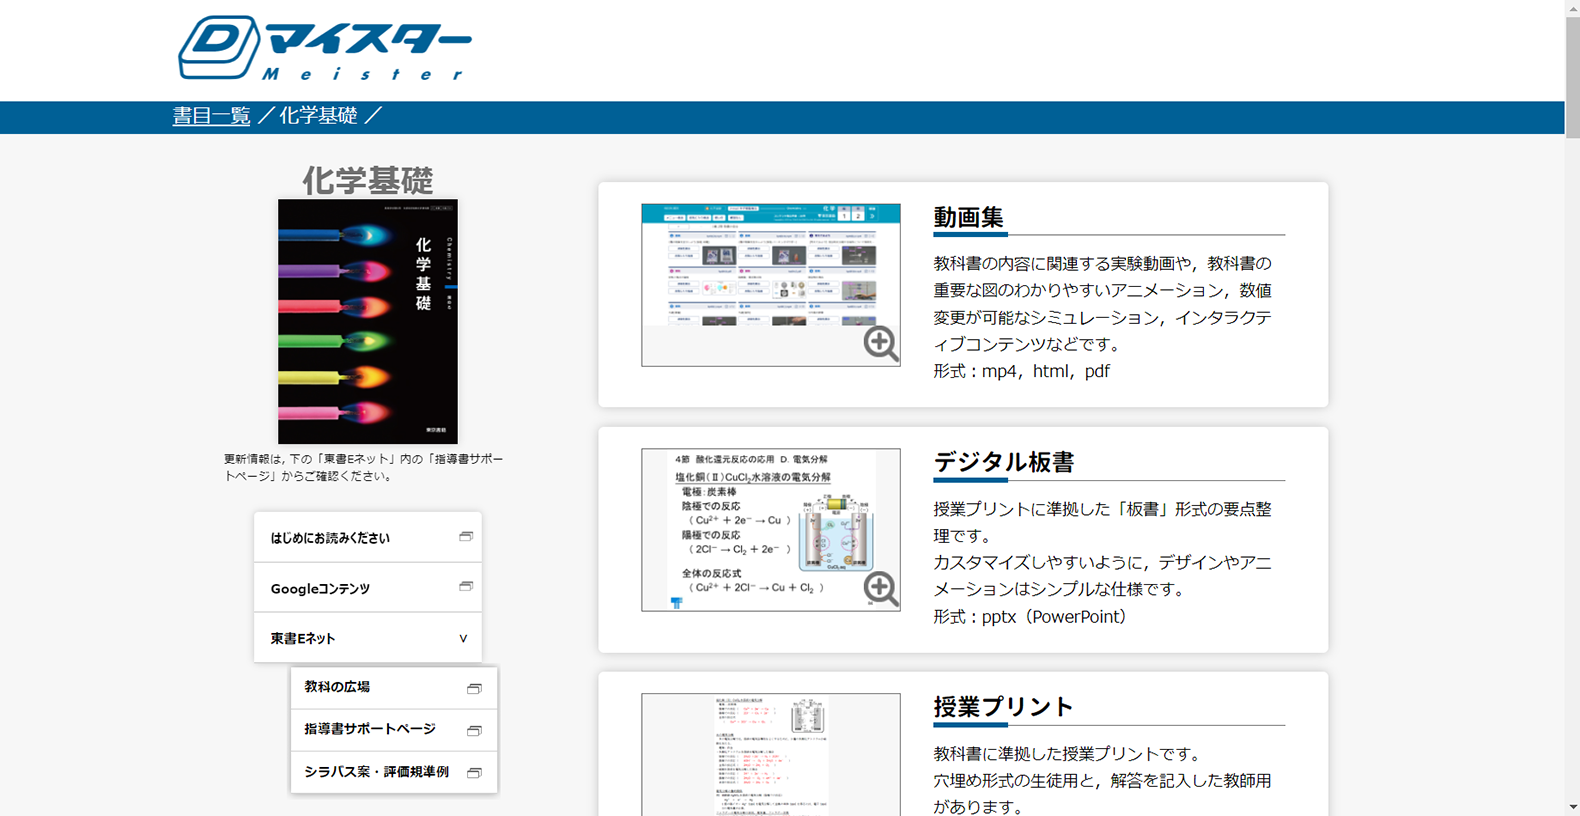Select 指導書サポートページ submenu item
Viewport: 1580px width, 816px height.
[x=370, y=729]
